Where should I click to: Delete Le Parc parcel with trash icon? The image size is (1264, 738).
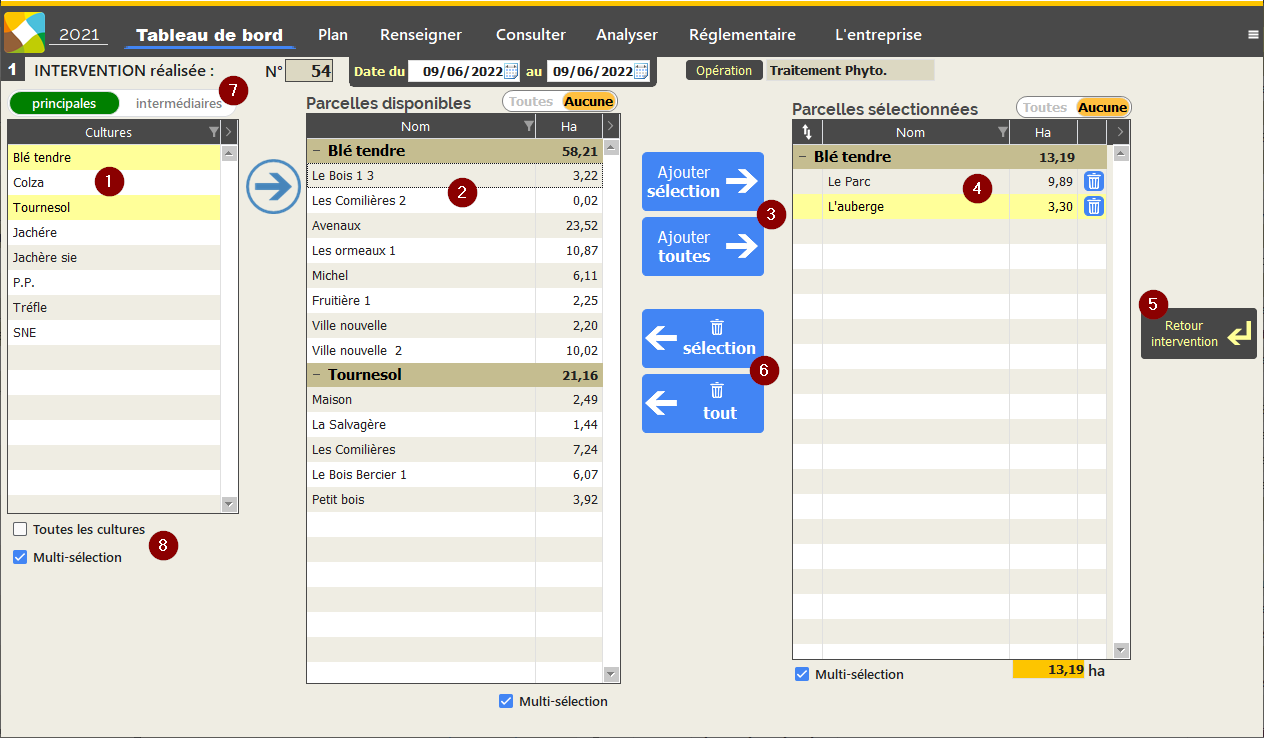(1094, 181)
